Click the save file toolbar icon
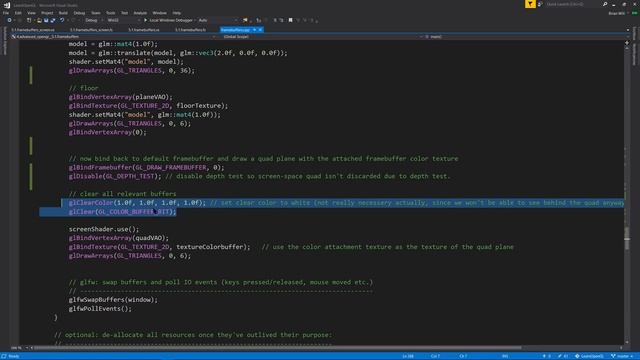Screen dimensions: 640x360 coord(46,20)
